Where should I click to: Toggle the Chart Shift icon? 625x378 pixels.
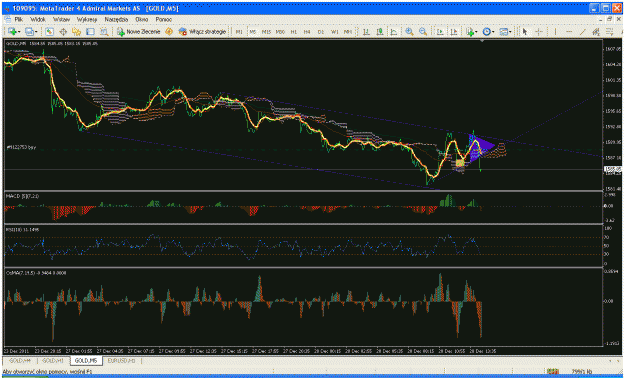pos(454,32)
